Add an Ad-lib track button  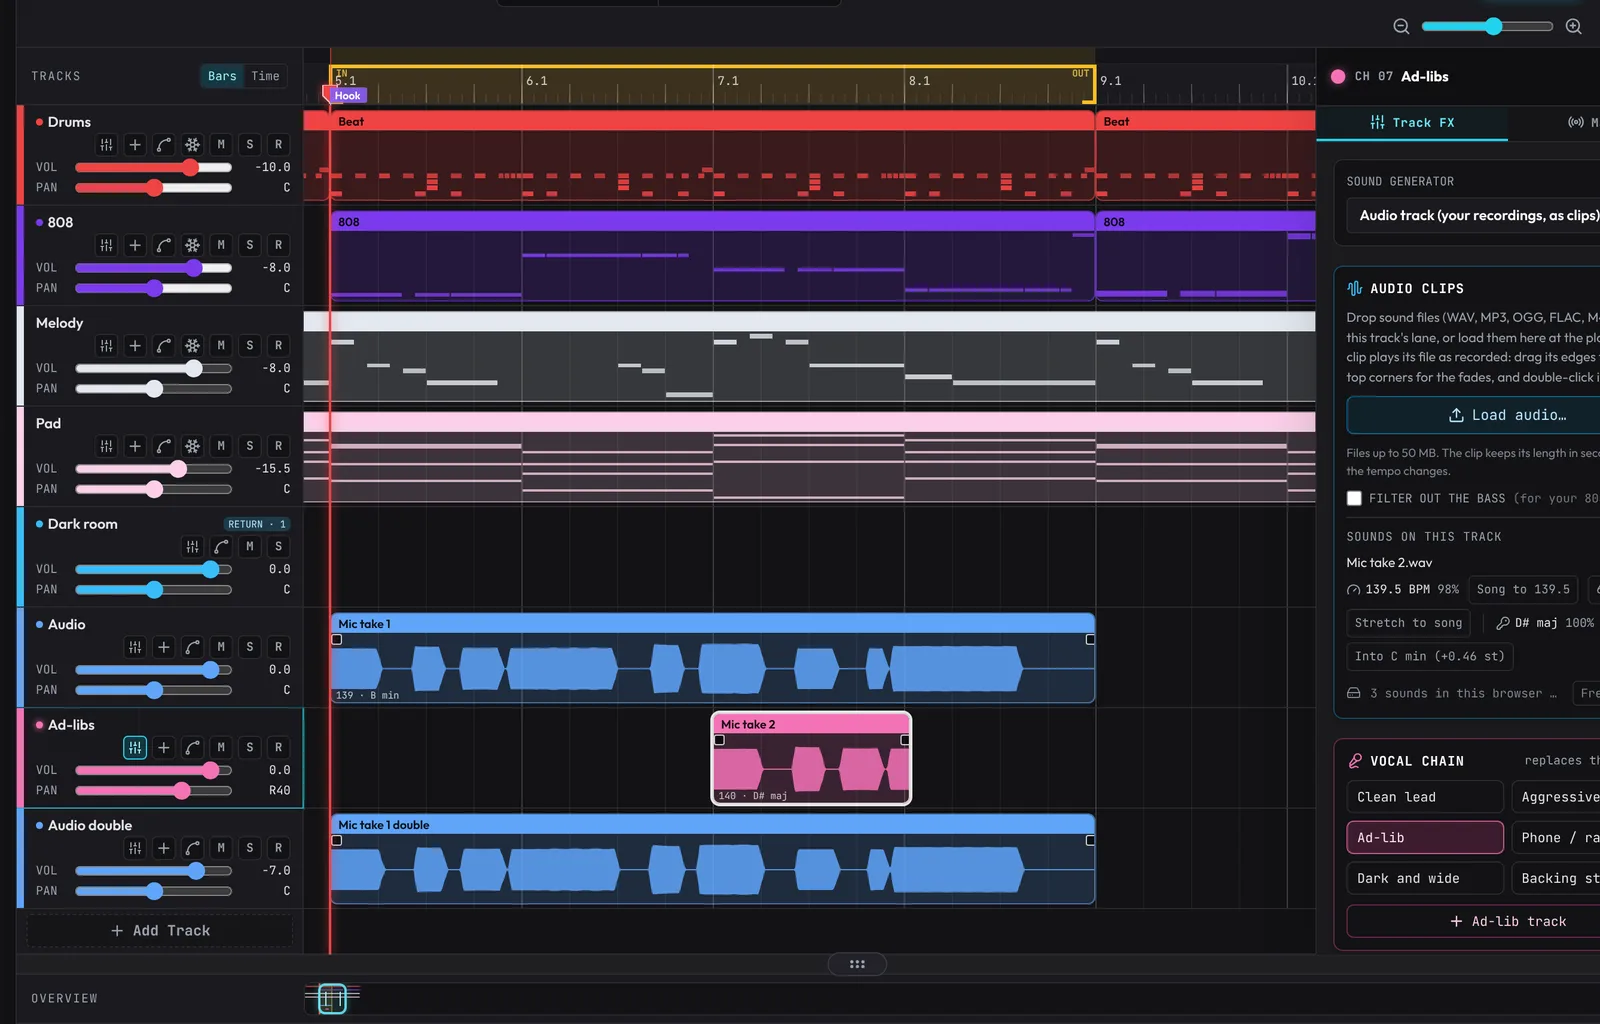(1474, 922)
